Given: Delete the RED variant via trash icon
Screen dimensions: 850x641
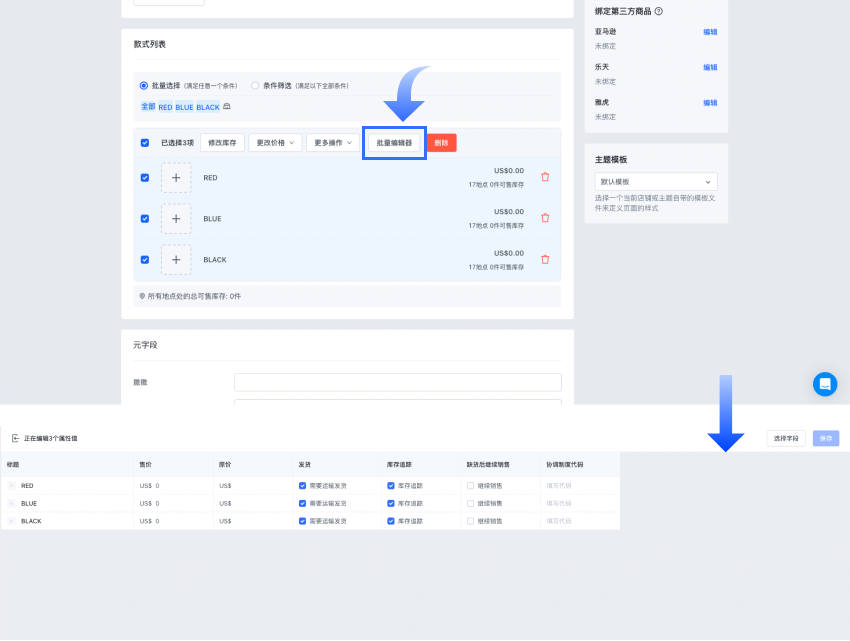Looking at the screenshot, I should [545, 177].
